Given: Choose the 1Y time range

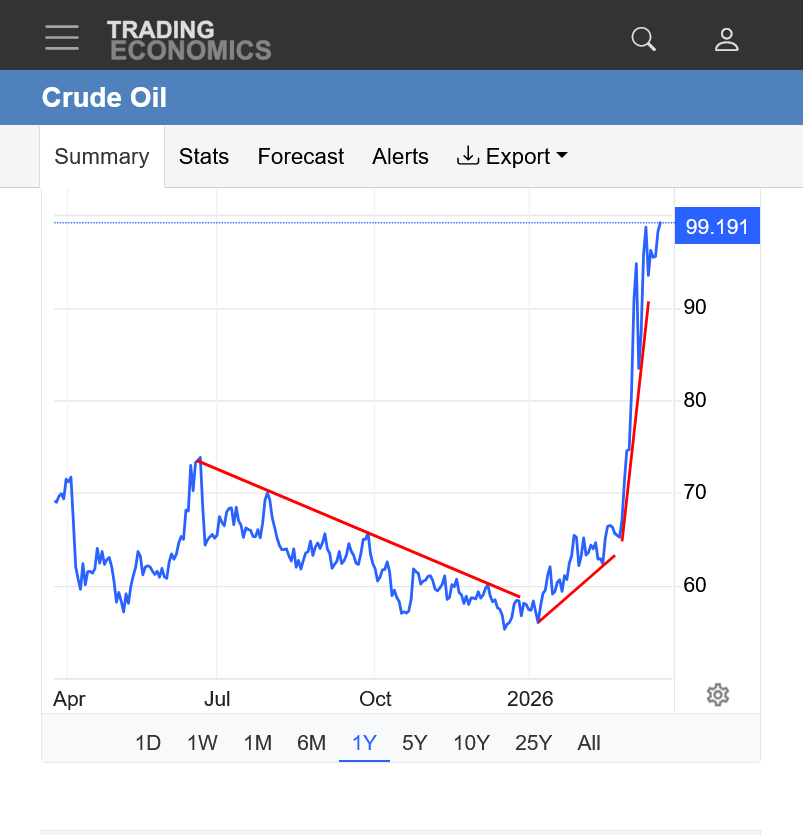Looking at the screenshot, I should click(364, 743).
